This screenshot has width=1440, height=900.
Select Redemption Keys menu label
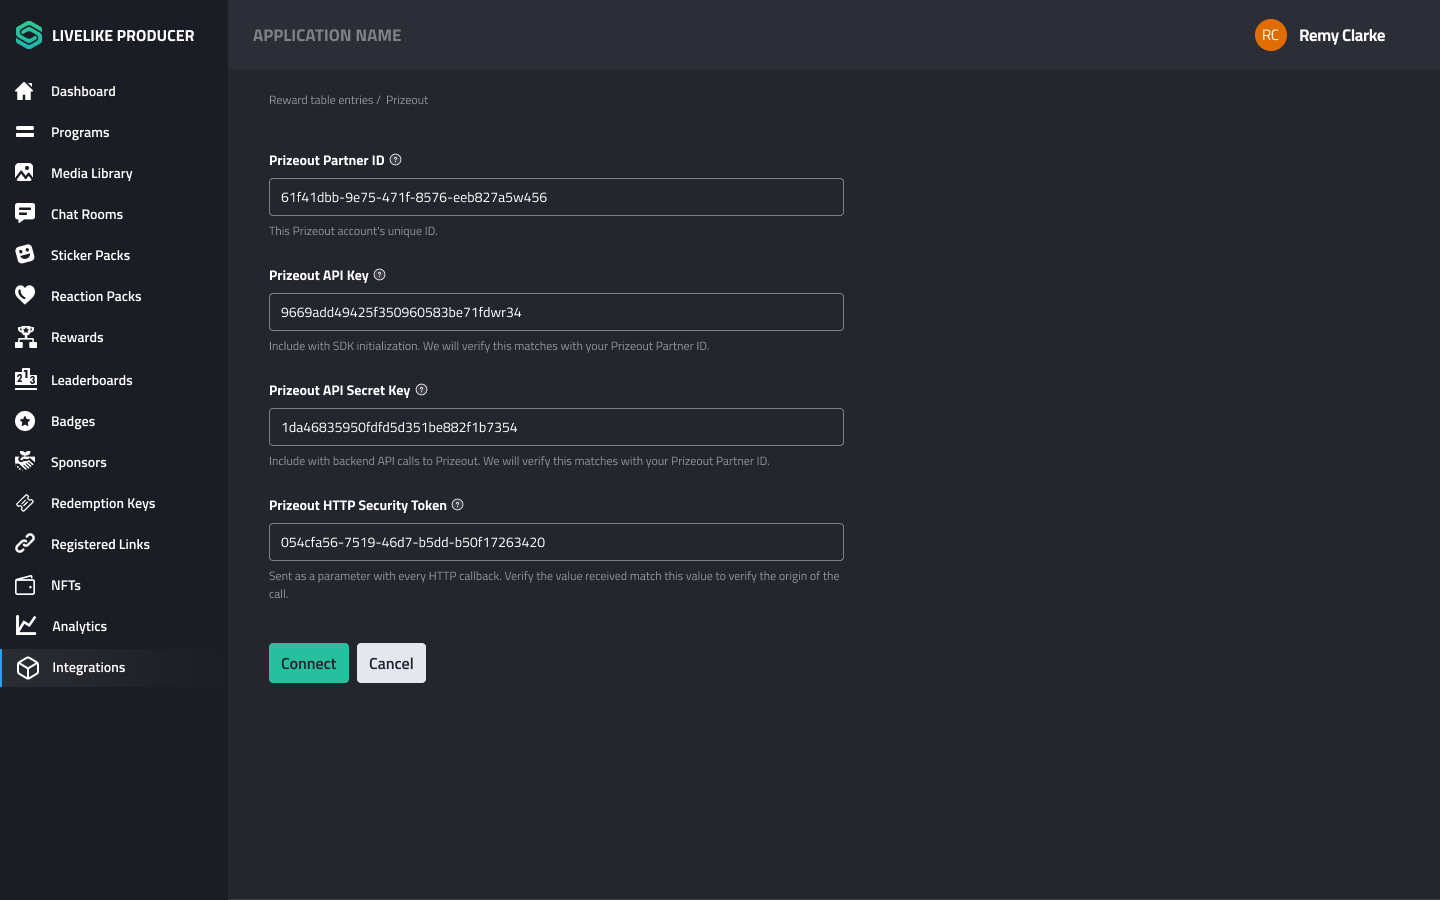click(x=103, y=503)
